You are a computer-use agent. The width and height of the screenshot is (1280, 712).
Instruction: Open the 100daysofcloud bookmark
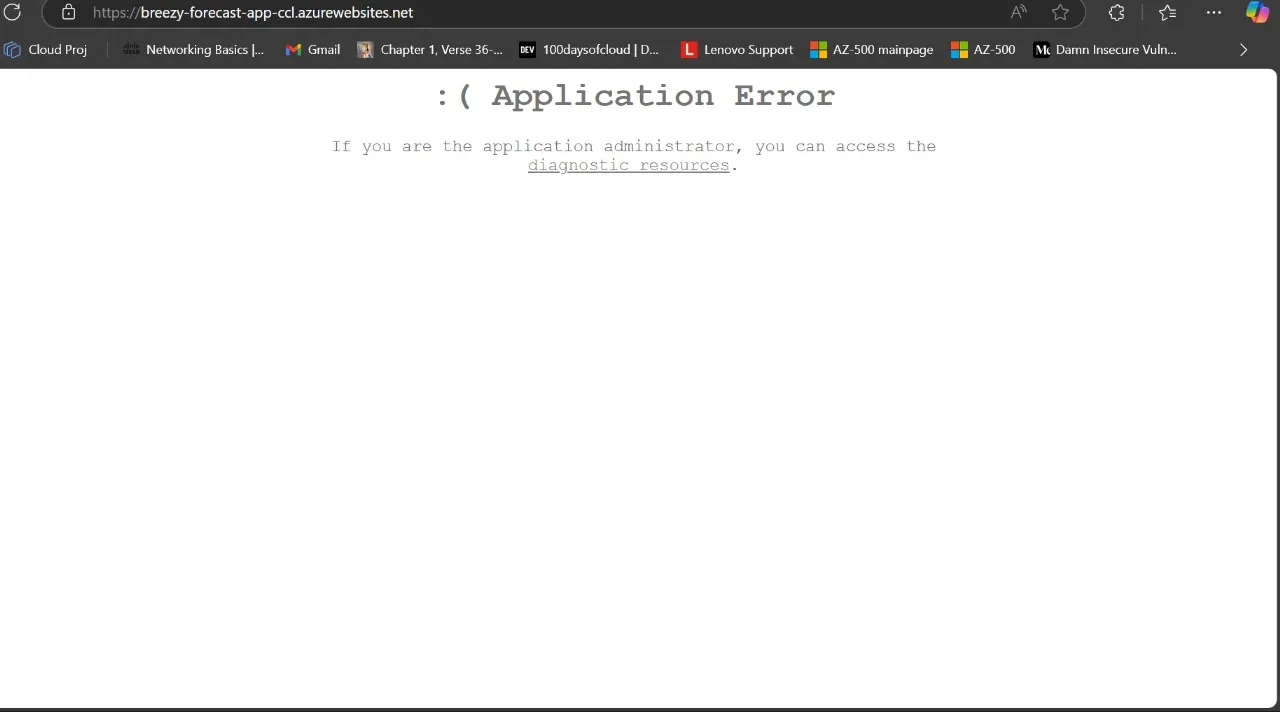pos(589,49)
